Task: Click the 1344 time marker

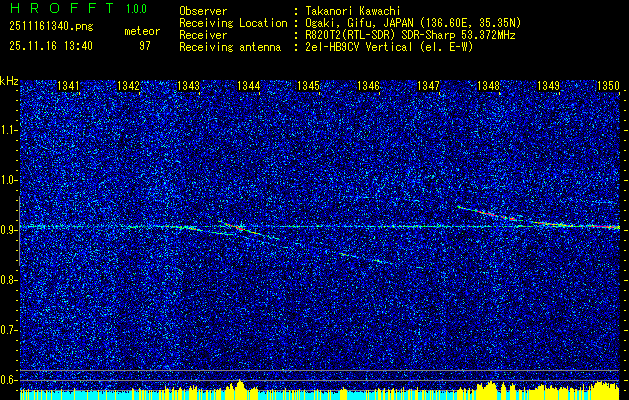Action: pyautogui.click(x=248, y=86)
